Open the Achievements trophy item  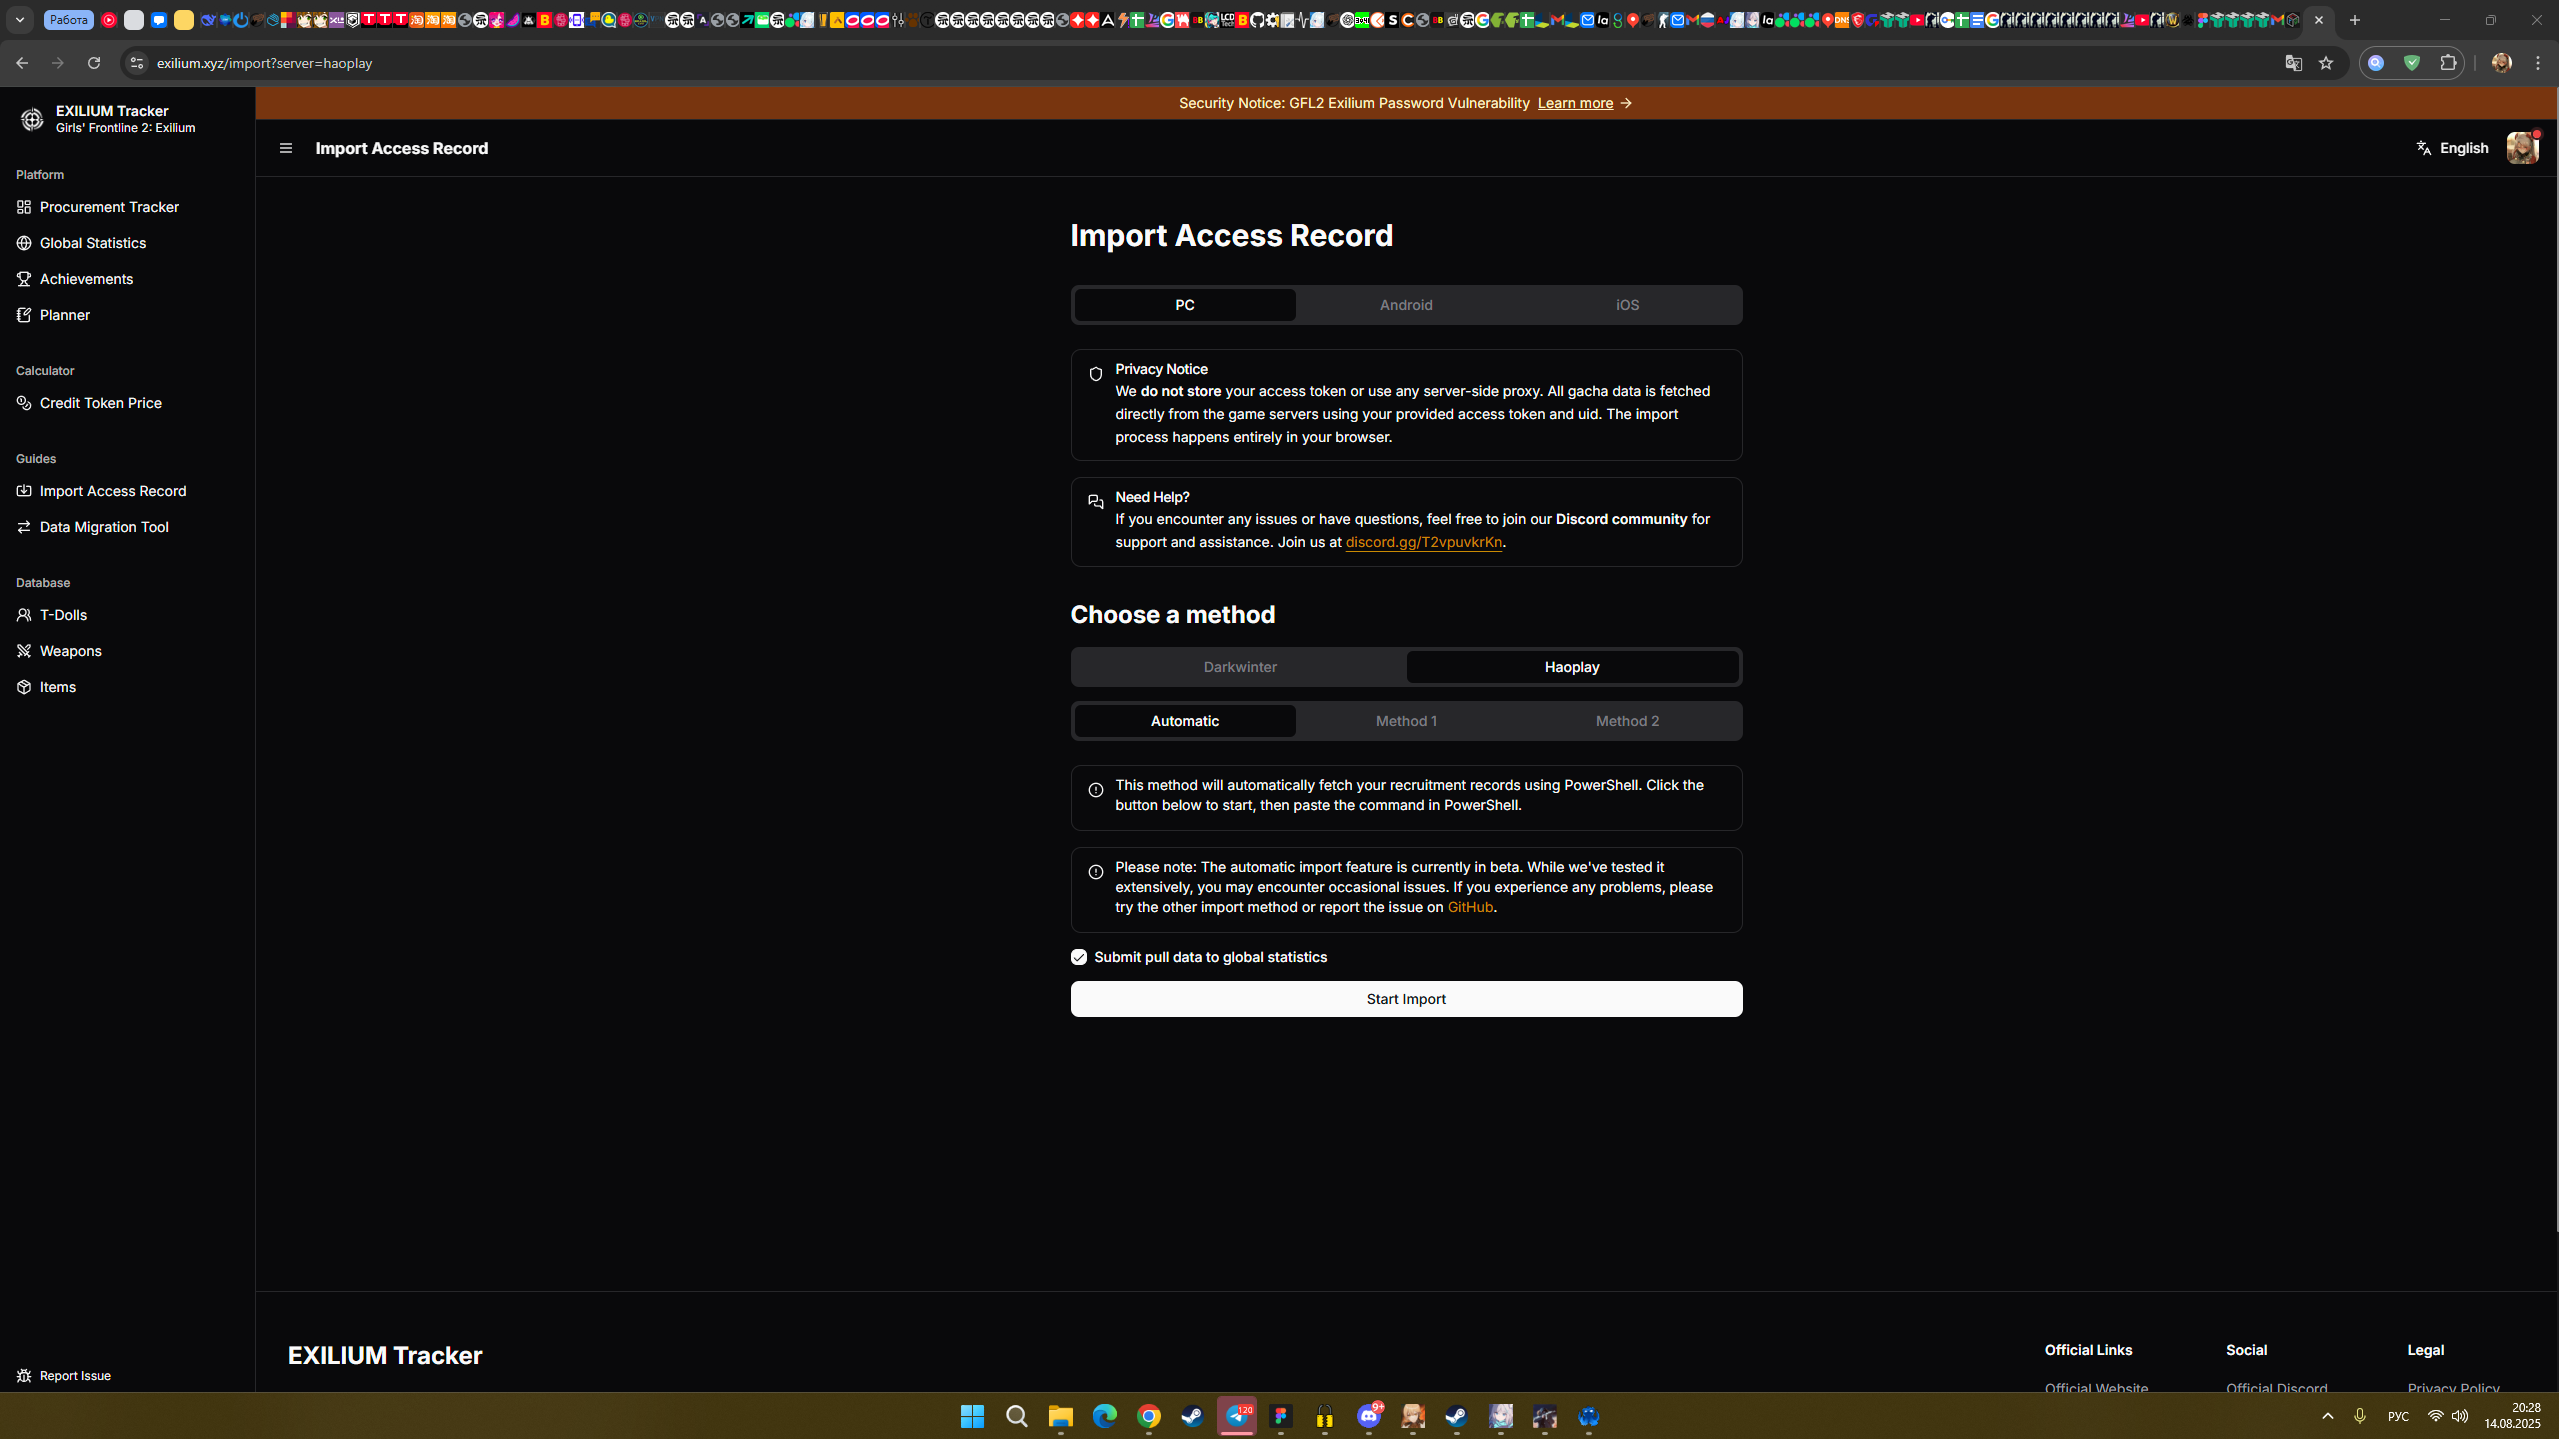[x=86, y=279]
